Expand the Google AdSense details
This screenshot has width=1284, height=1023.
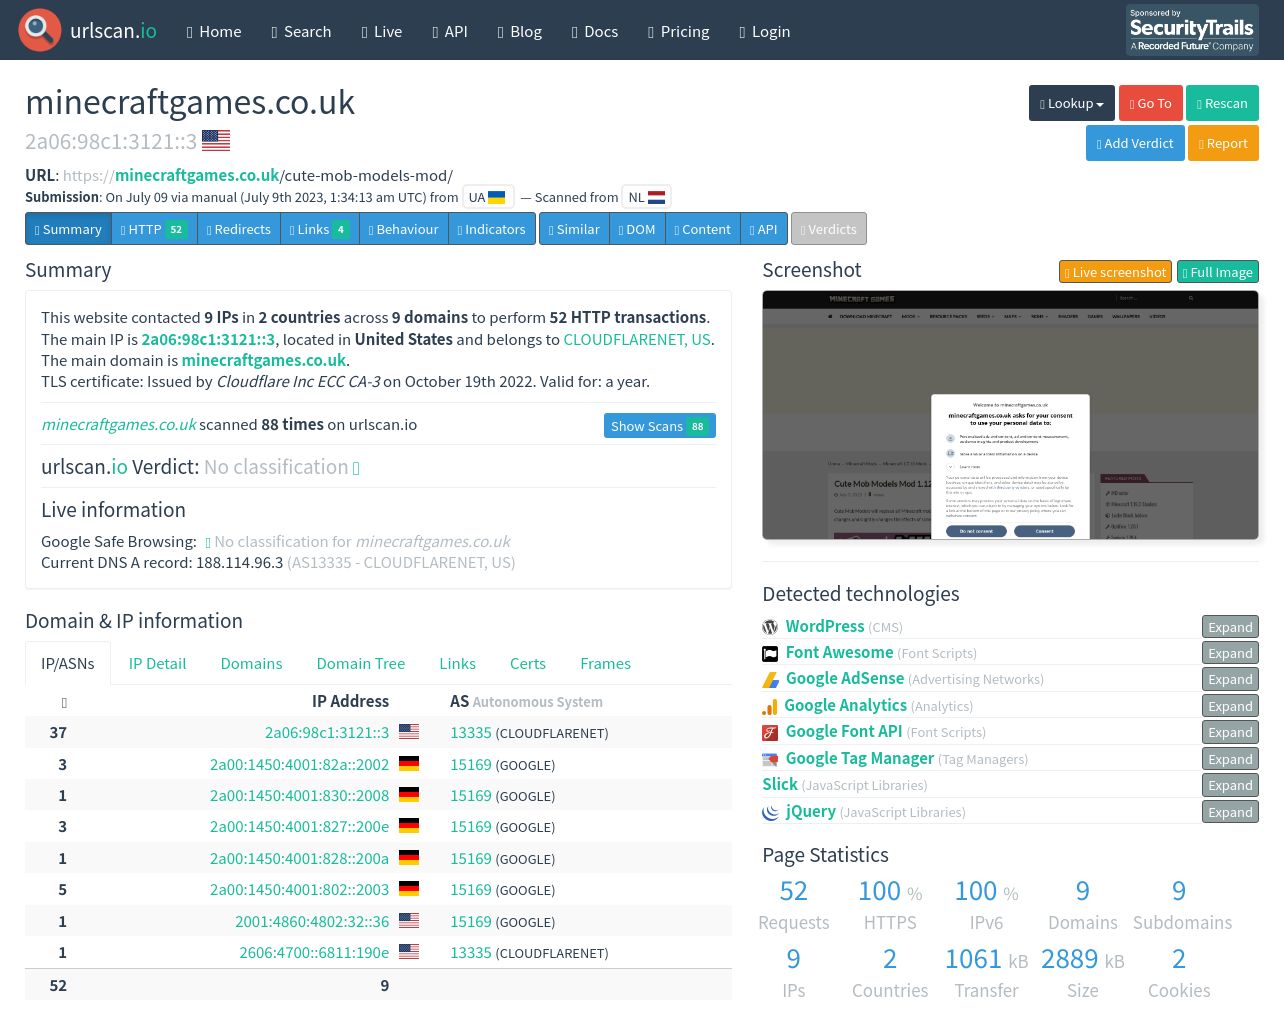click(x=1230, y=679)
